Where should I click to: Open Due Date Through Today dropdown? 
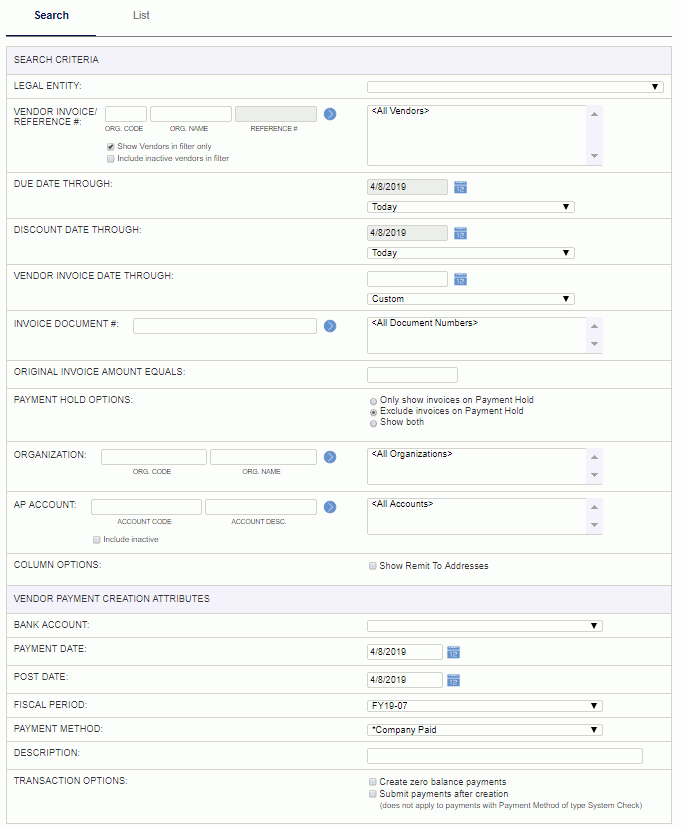point(471,207)
